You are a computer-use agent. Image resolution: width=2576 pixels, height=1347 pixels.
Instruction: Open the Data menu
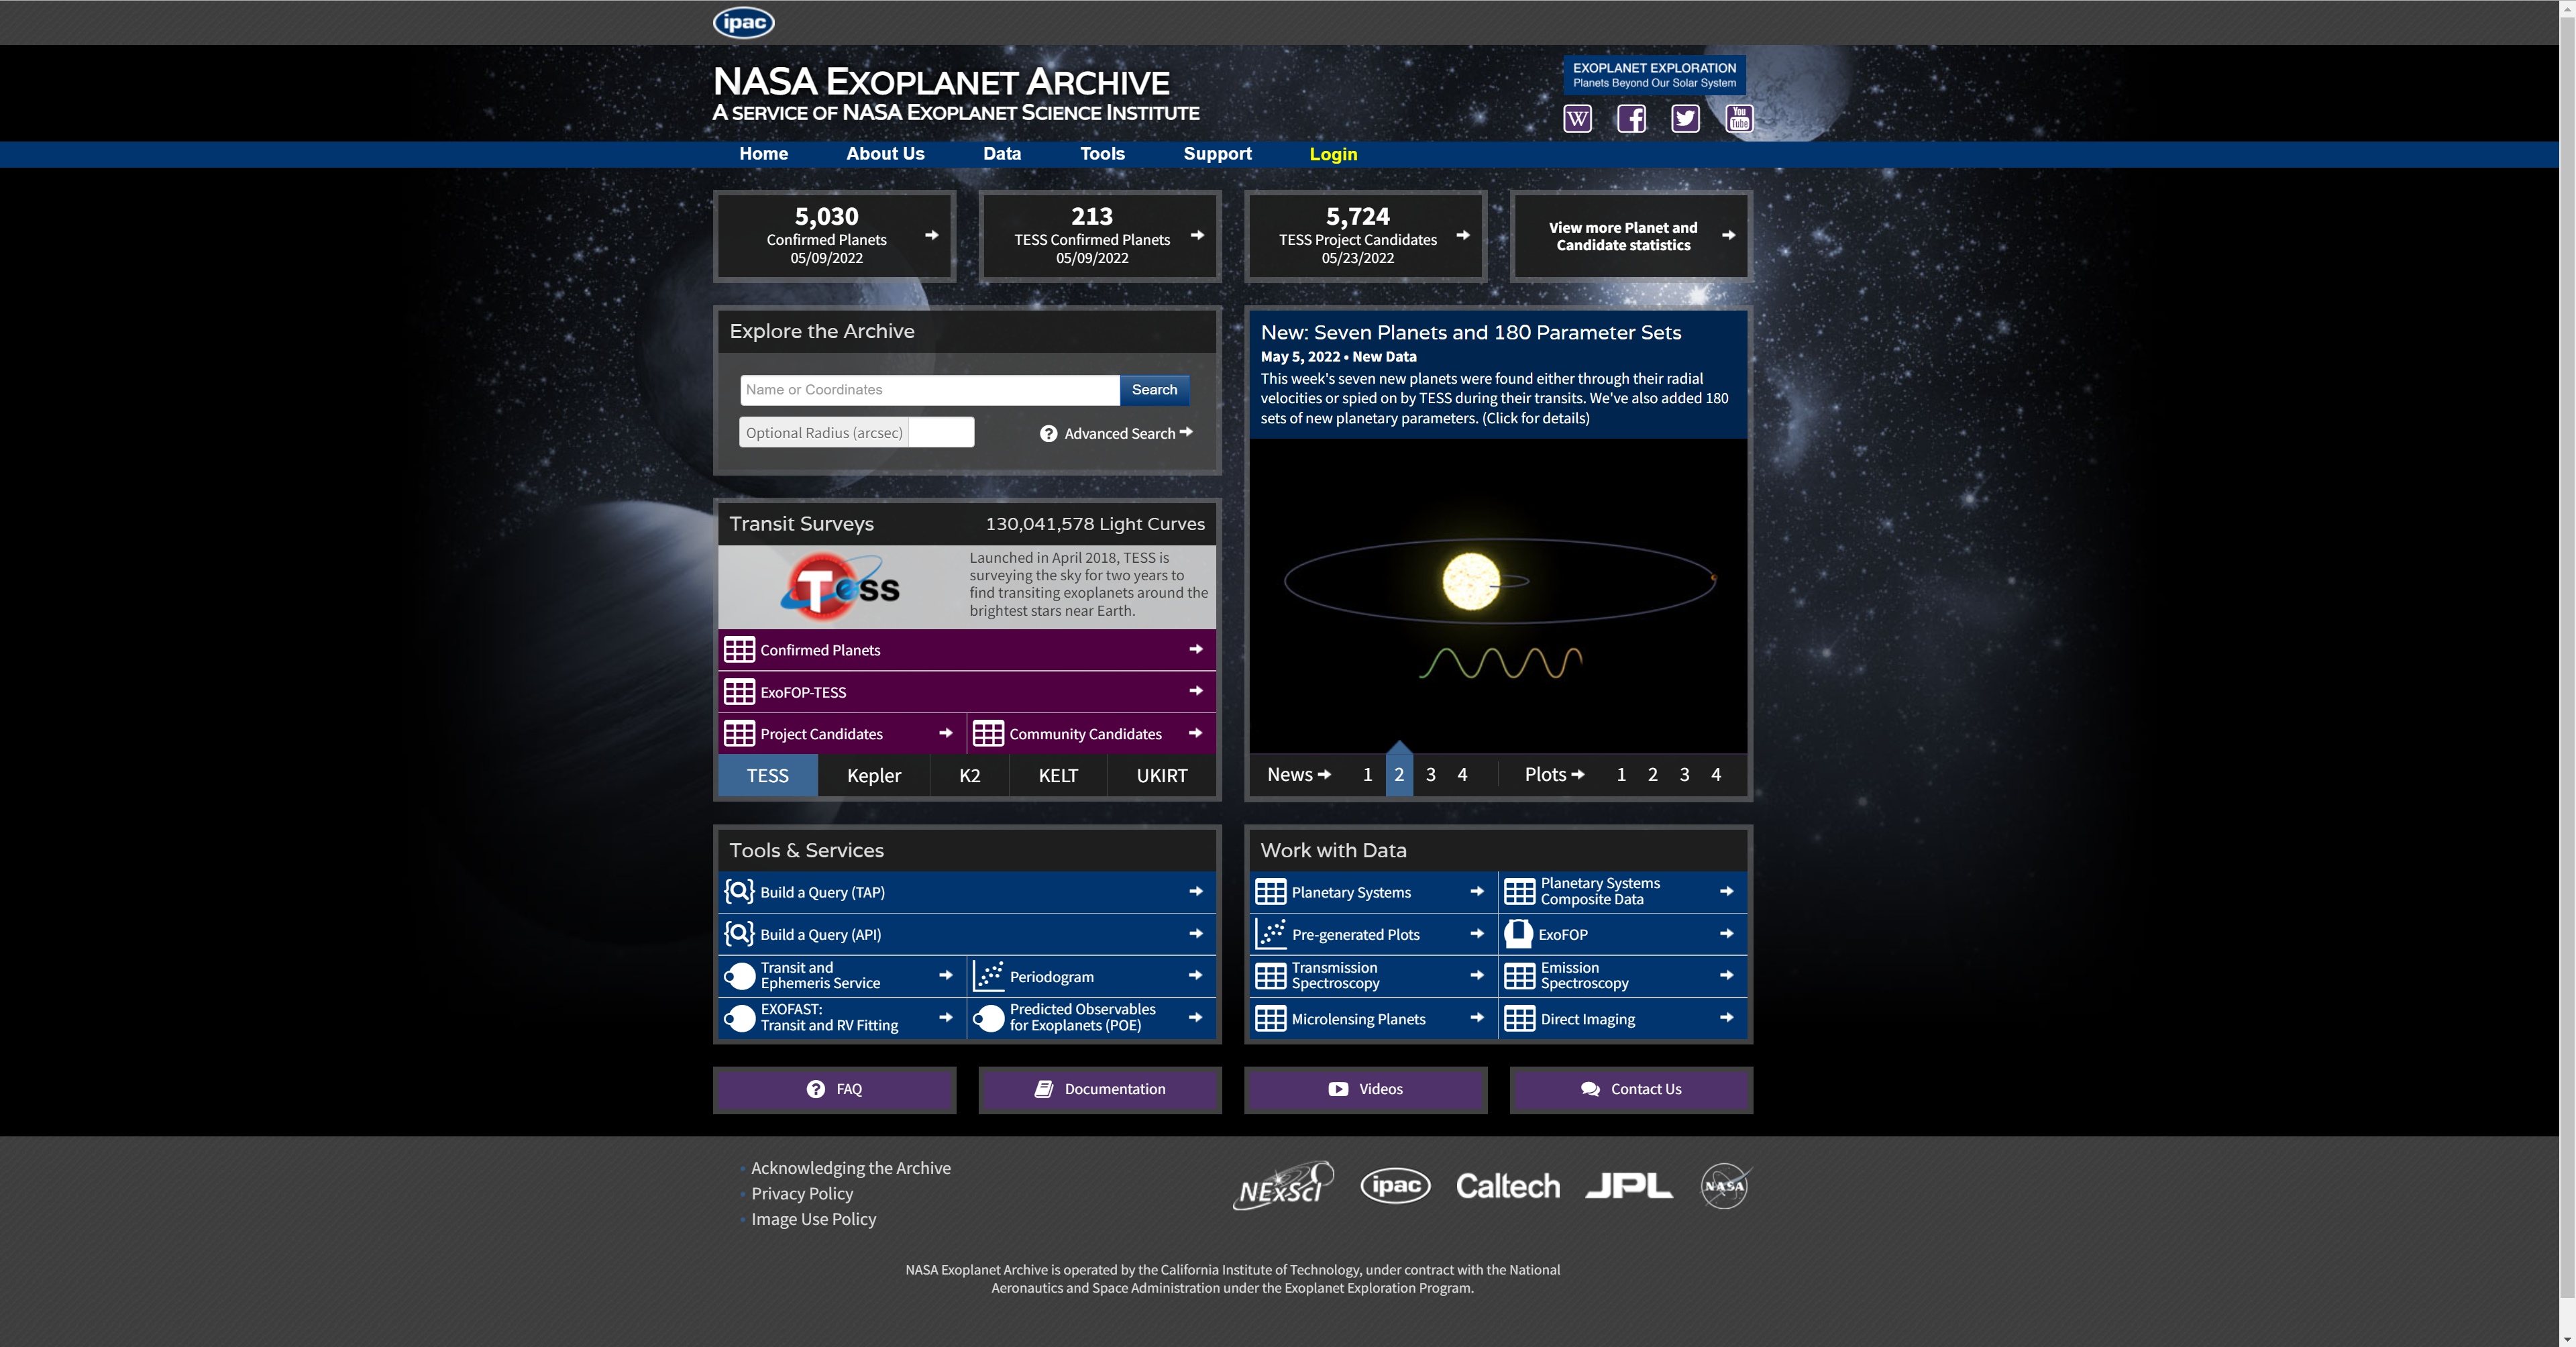pyautogui.click(x=1001, y=154)
